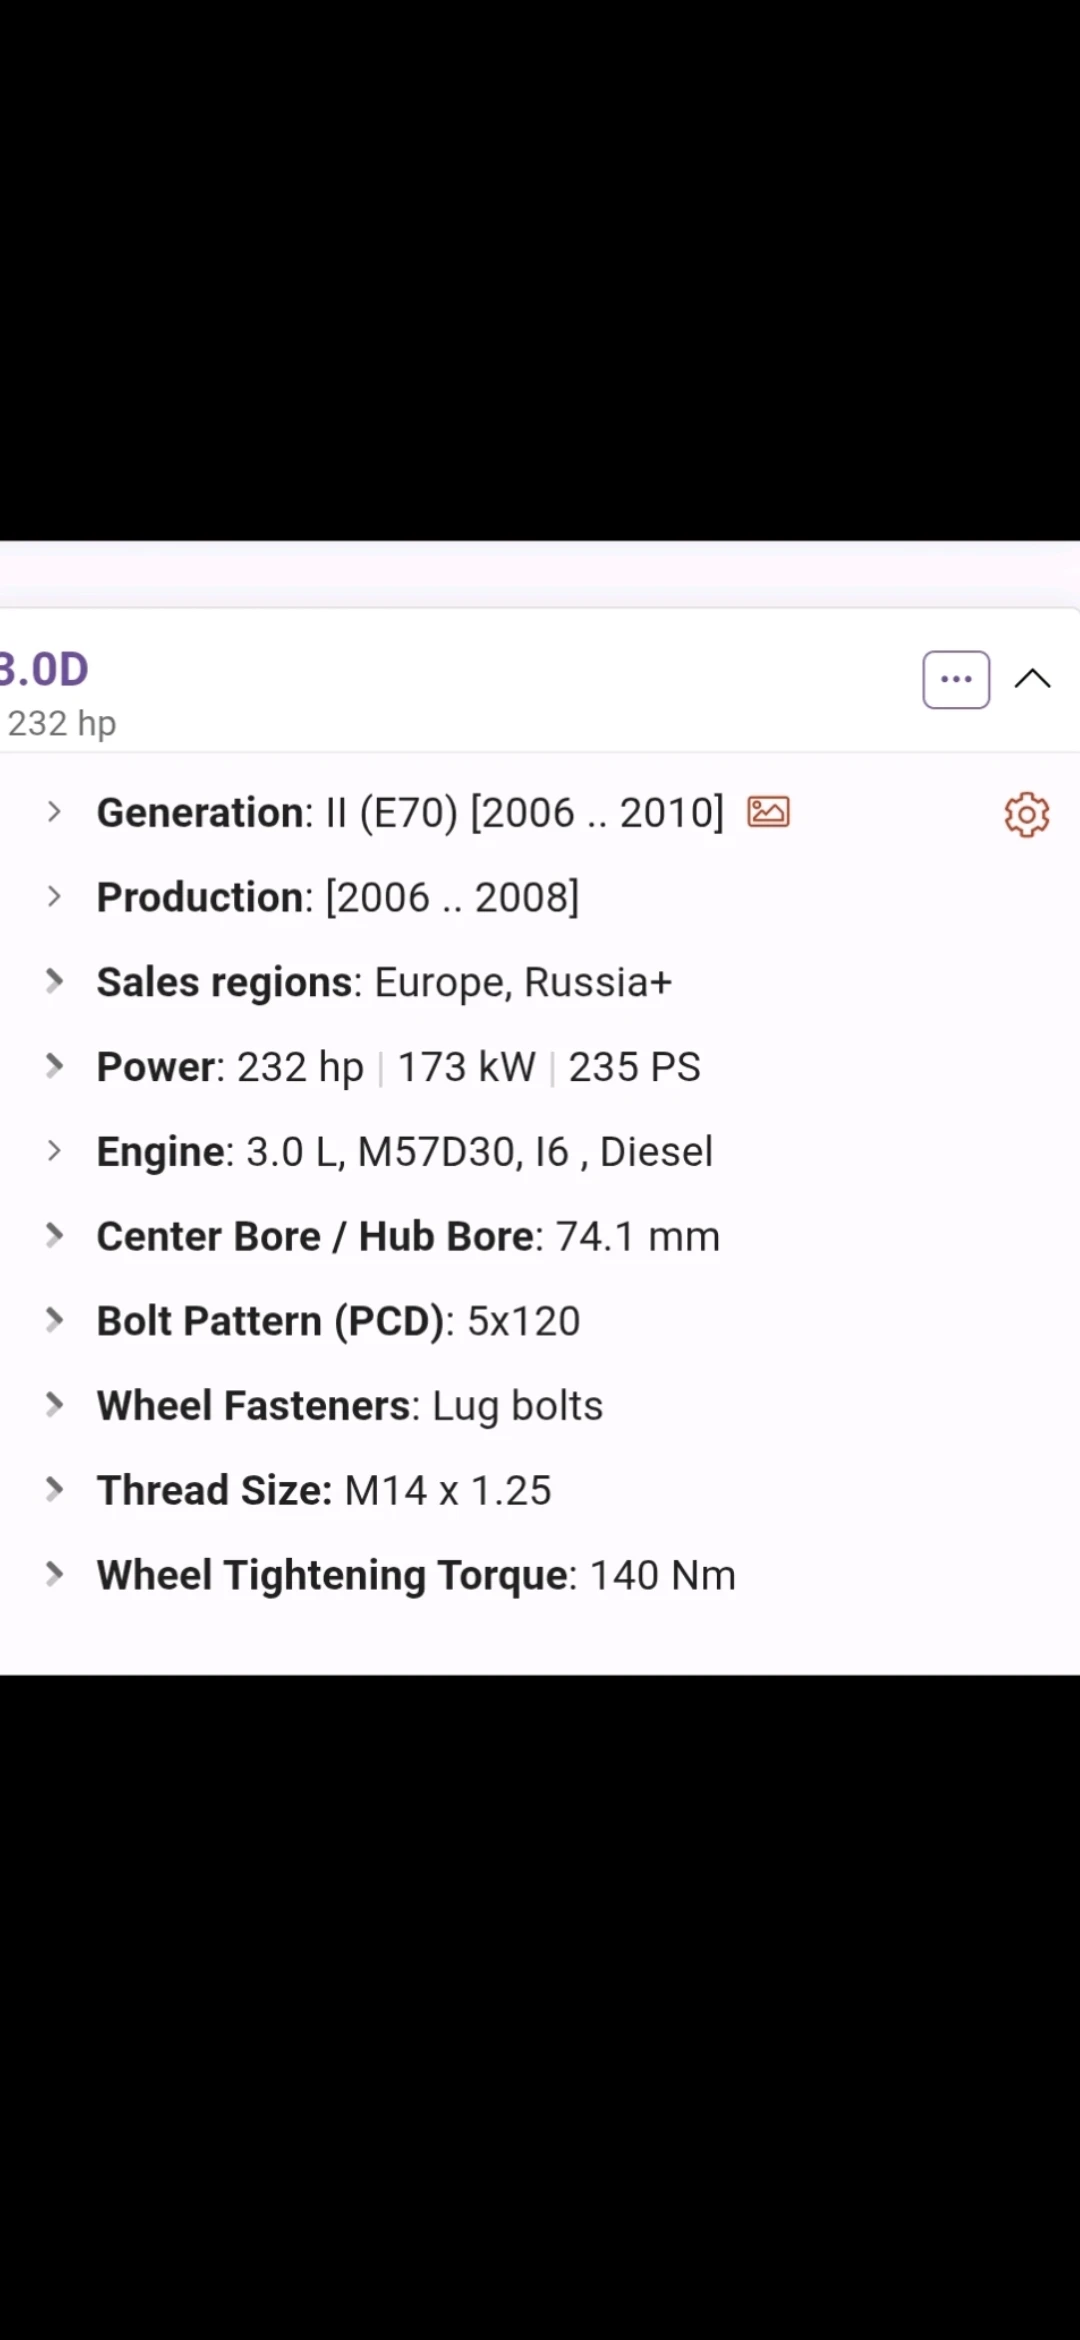Open the more options ellipsis menu
1080x2340 pixels.
coord(955,678)
